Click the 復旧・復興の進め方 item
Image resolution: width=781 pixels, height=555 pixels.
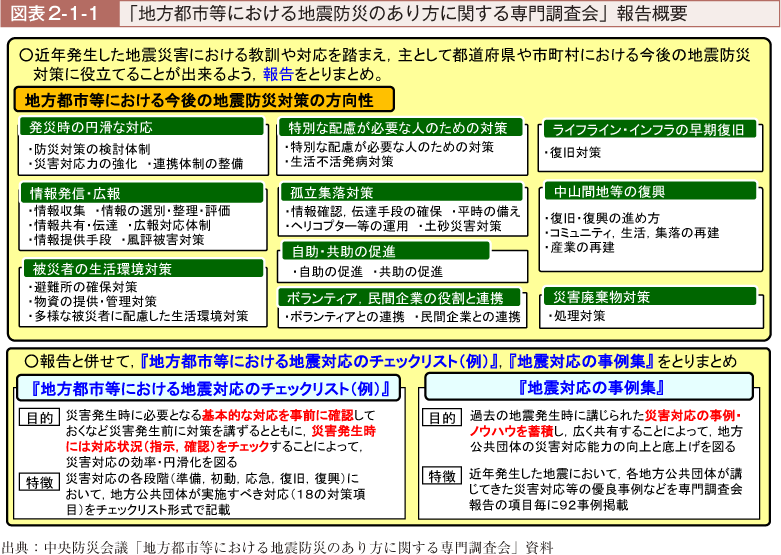602,218
